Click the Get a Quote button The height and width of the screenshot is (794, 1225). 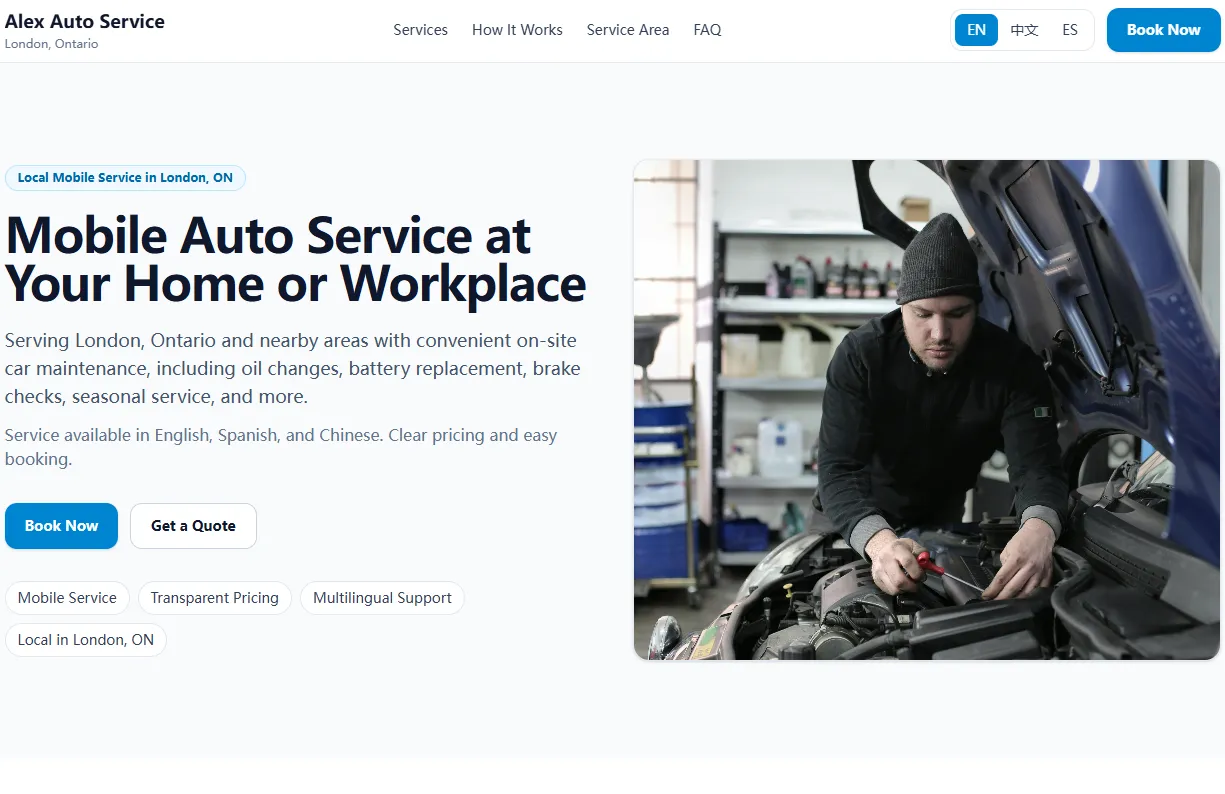coord(193,525)
